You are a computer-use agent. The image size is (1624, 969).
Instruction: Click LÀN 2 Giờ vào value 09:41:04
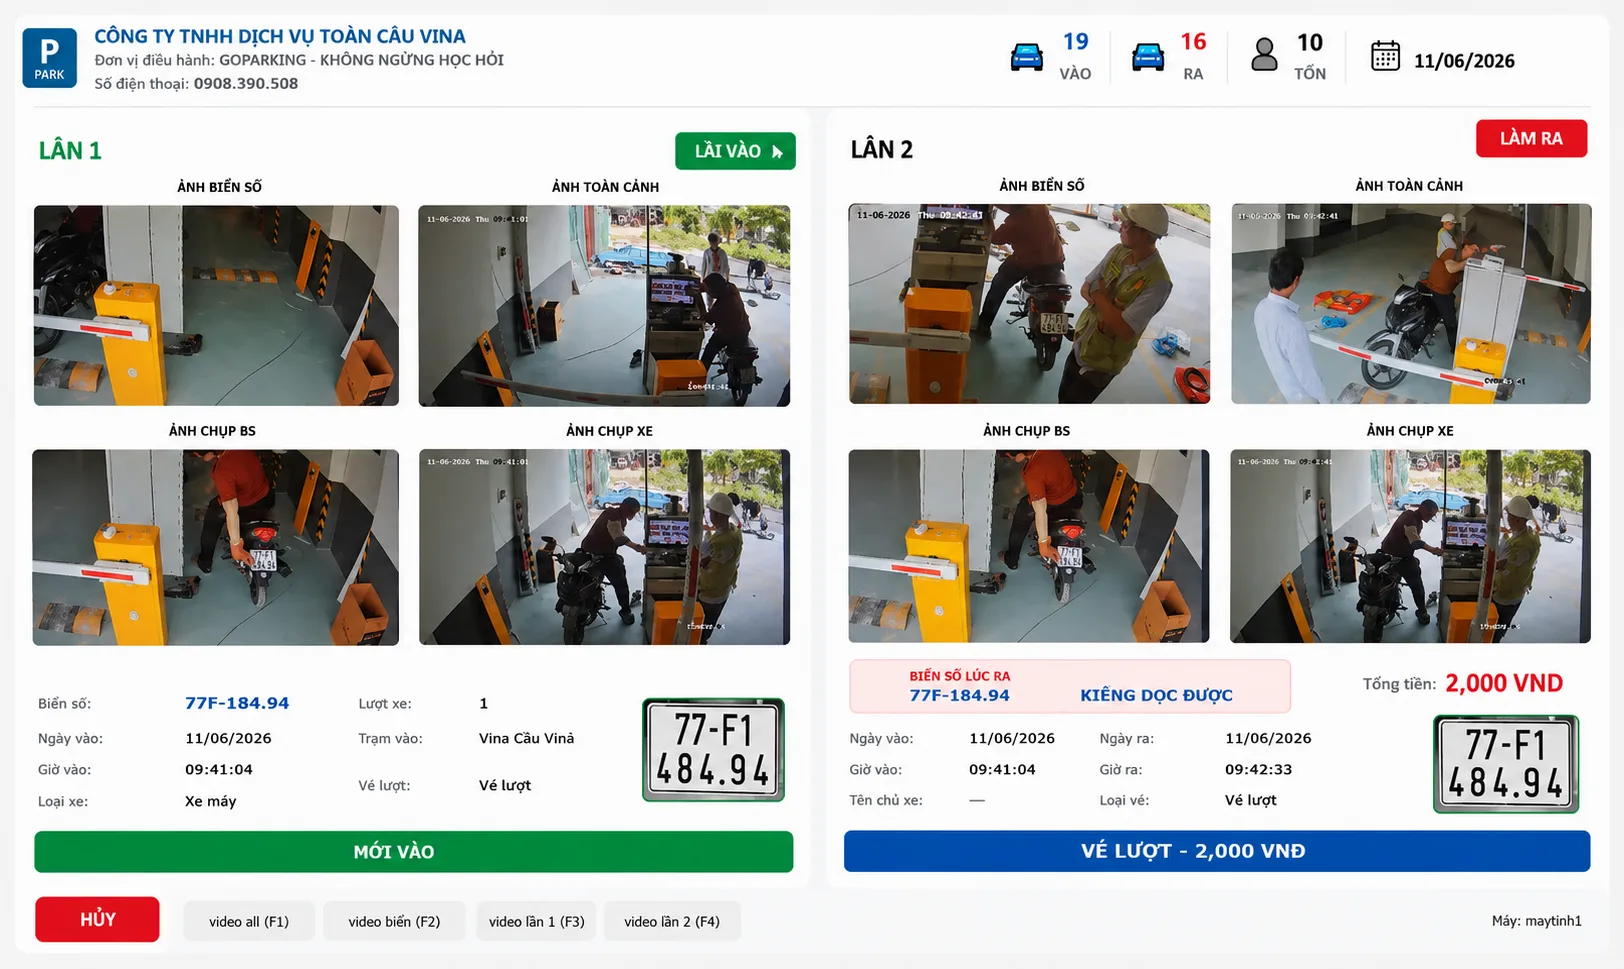[x=1002, y=770]
